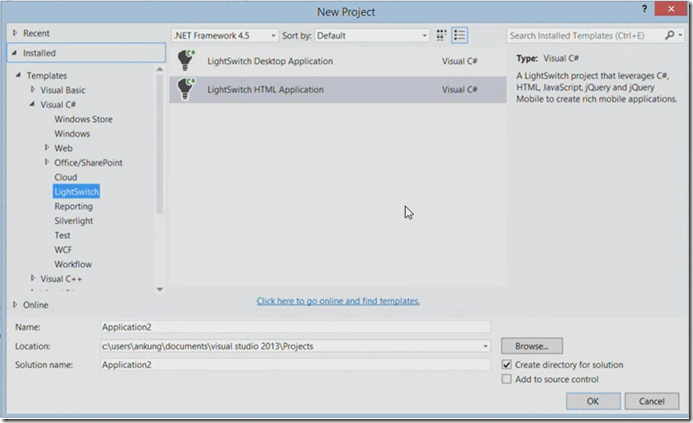Image resolution: width=693 pixels, height=423 pixels.
Task: Select the LightSwitch template category
Action: coord(76,191)
